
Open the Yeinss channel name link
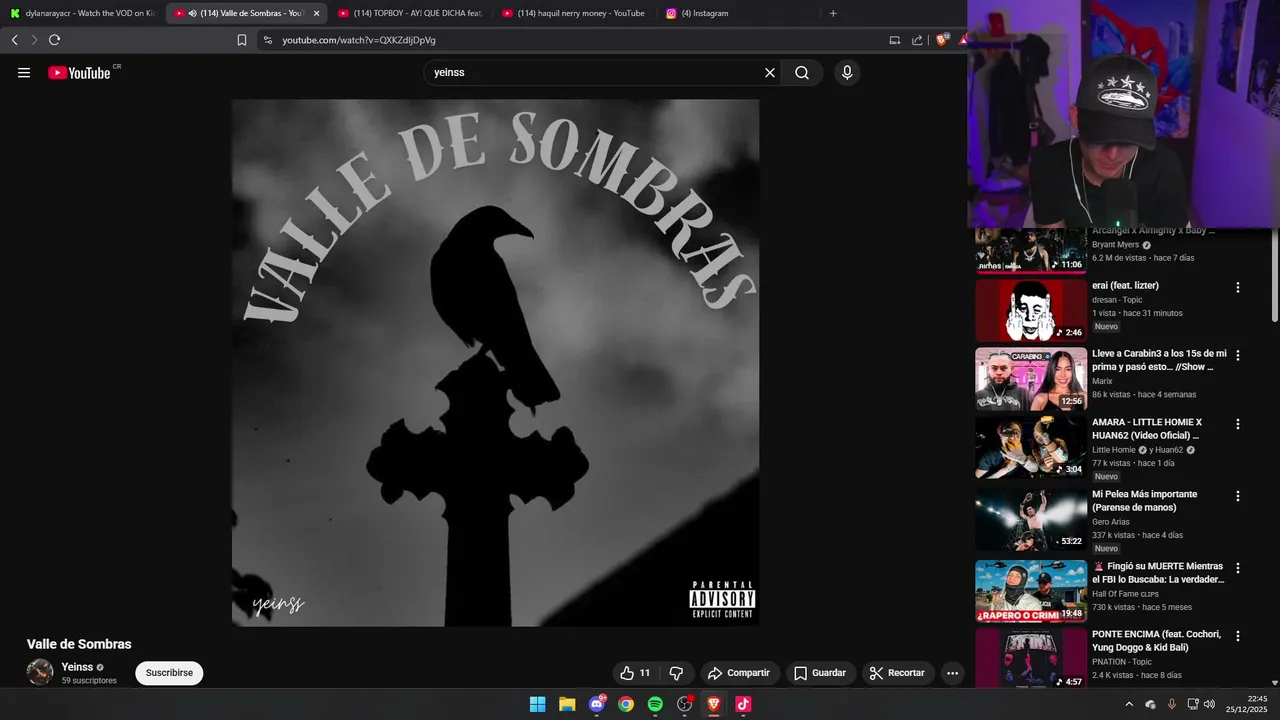pos(77,667)
